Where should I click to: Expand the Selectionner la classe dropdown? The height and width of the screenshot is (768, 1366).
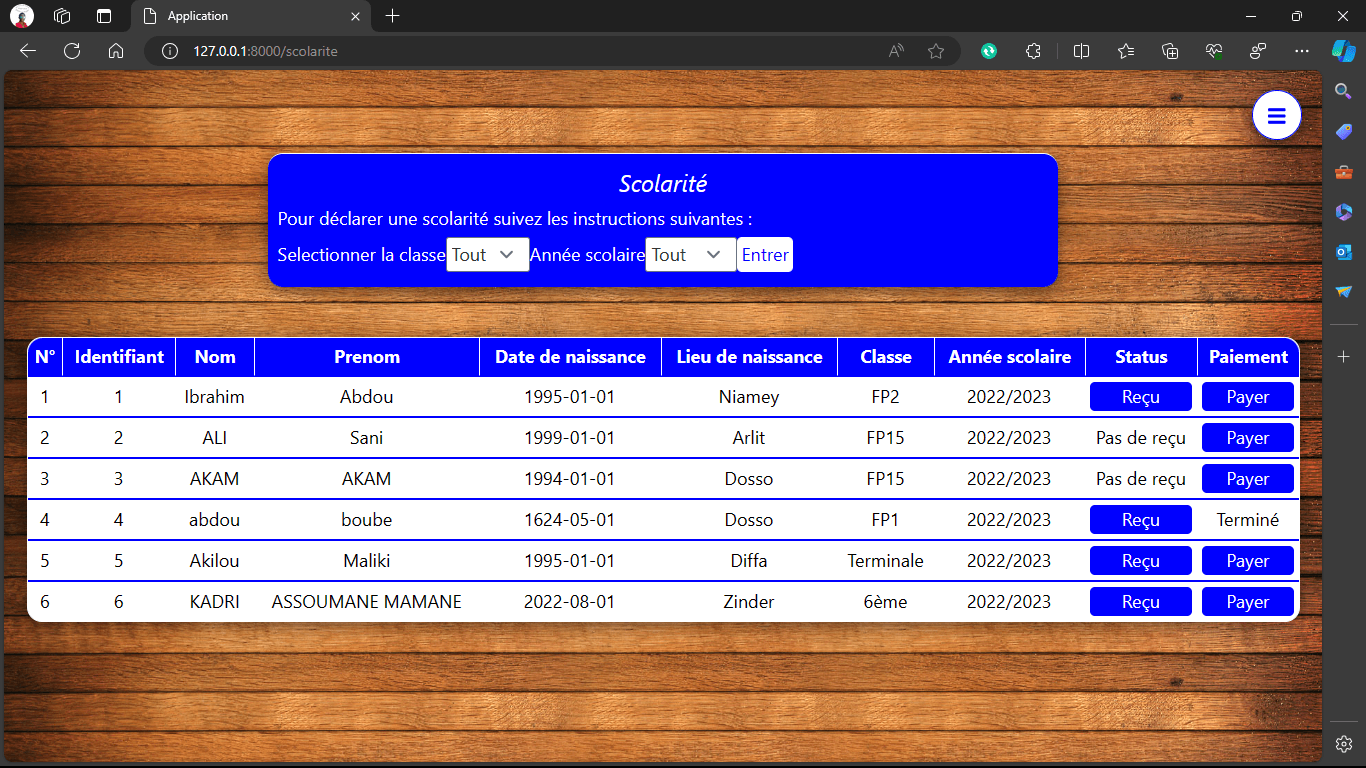point(488,255)
